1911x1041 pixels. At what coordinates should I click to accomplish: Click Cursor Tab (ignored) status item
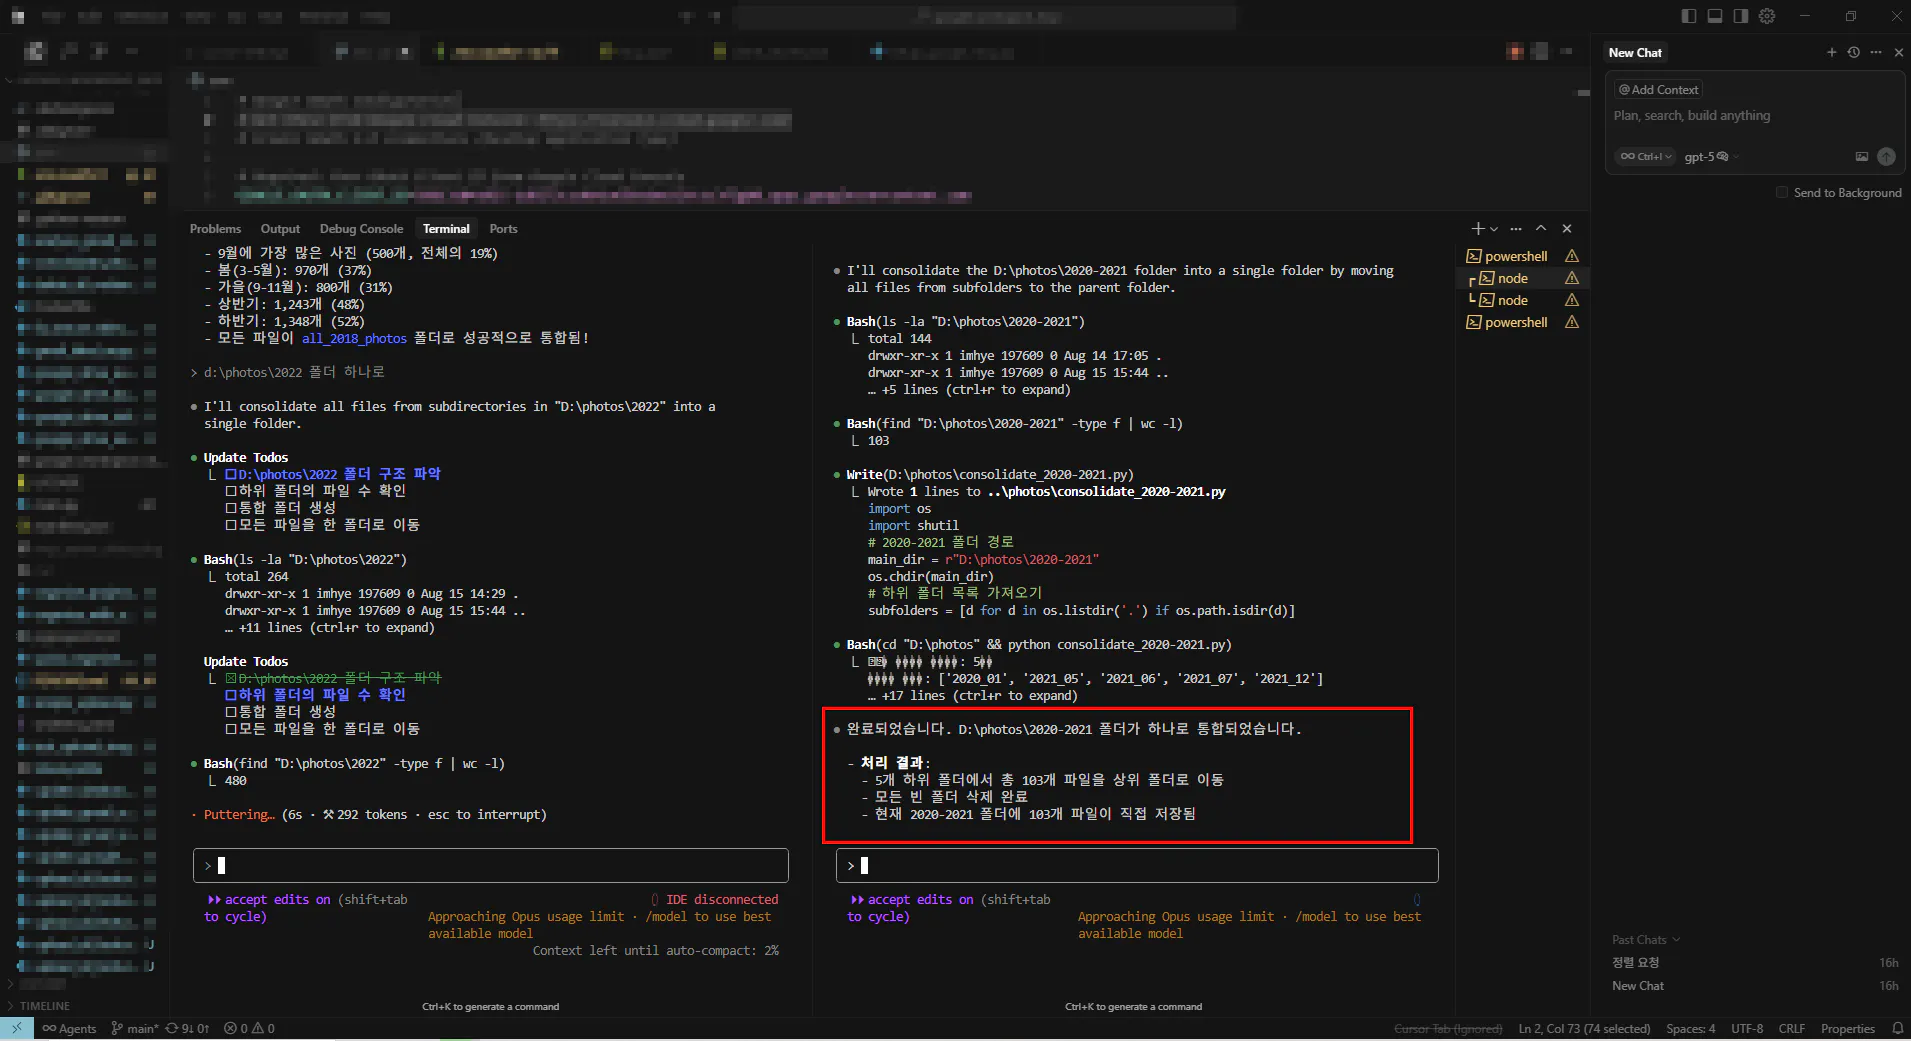coord(1448,1028)
